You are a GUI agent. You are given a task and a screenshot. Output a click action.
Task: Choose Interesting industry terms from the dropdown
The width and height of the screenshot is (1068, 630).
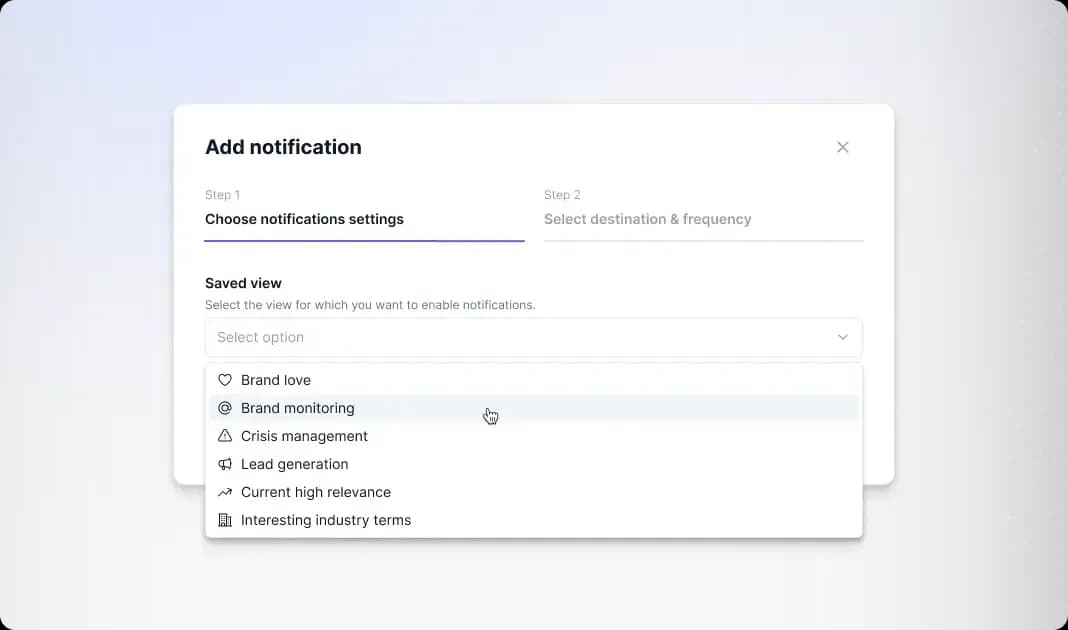click(325, 520)
